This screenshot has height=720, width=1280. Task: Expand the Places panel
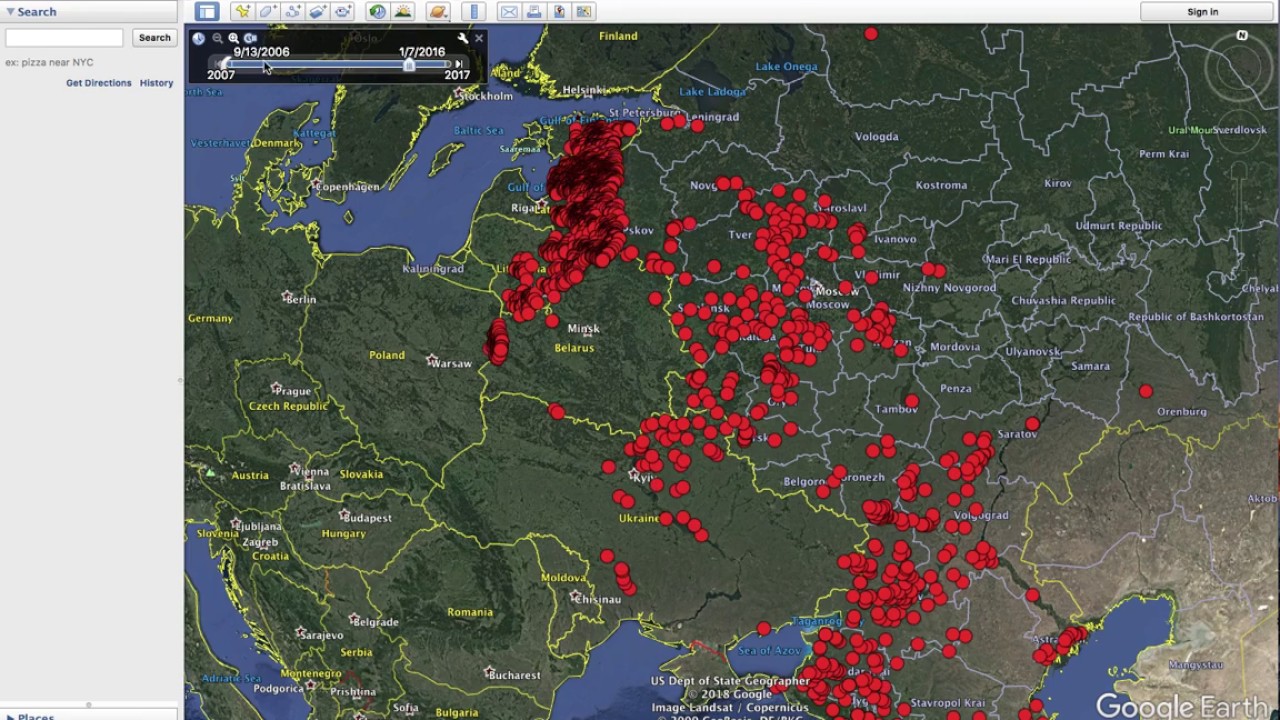9,716
